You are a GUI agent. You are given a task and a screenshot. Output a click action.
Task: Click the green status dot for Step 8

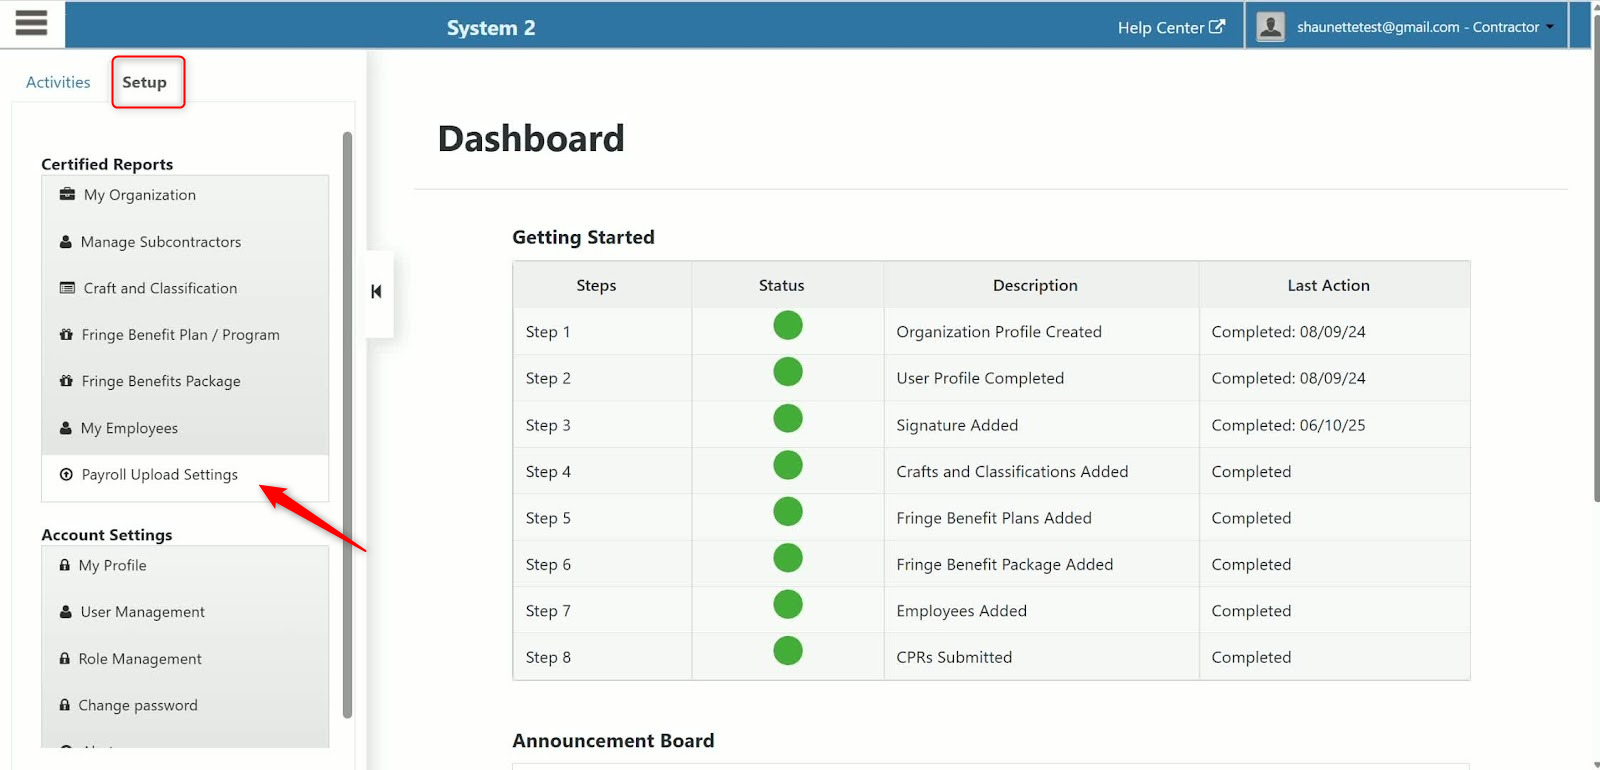[x=788, y=651]
